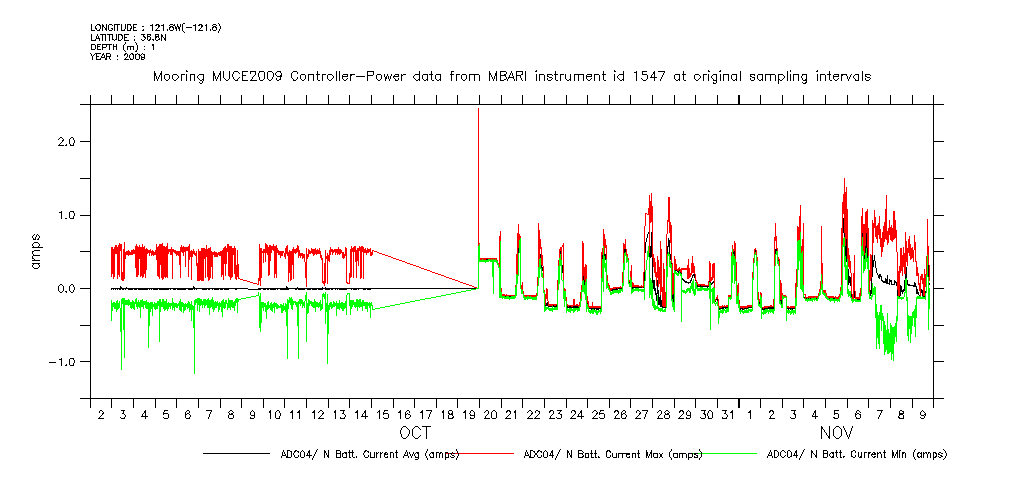Viewport: 1009px width, 504px height.
Task: Click the chart title mentioning Mooring MUCE2009
Action: point(511,76)
